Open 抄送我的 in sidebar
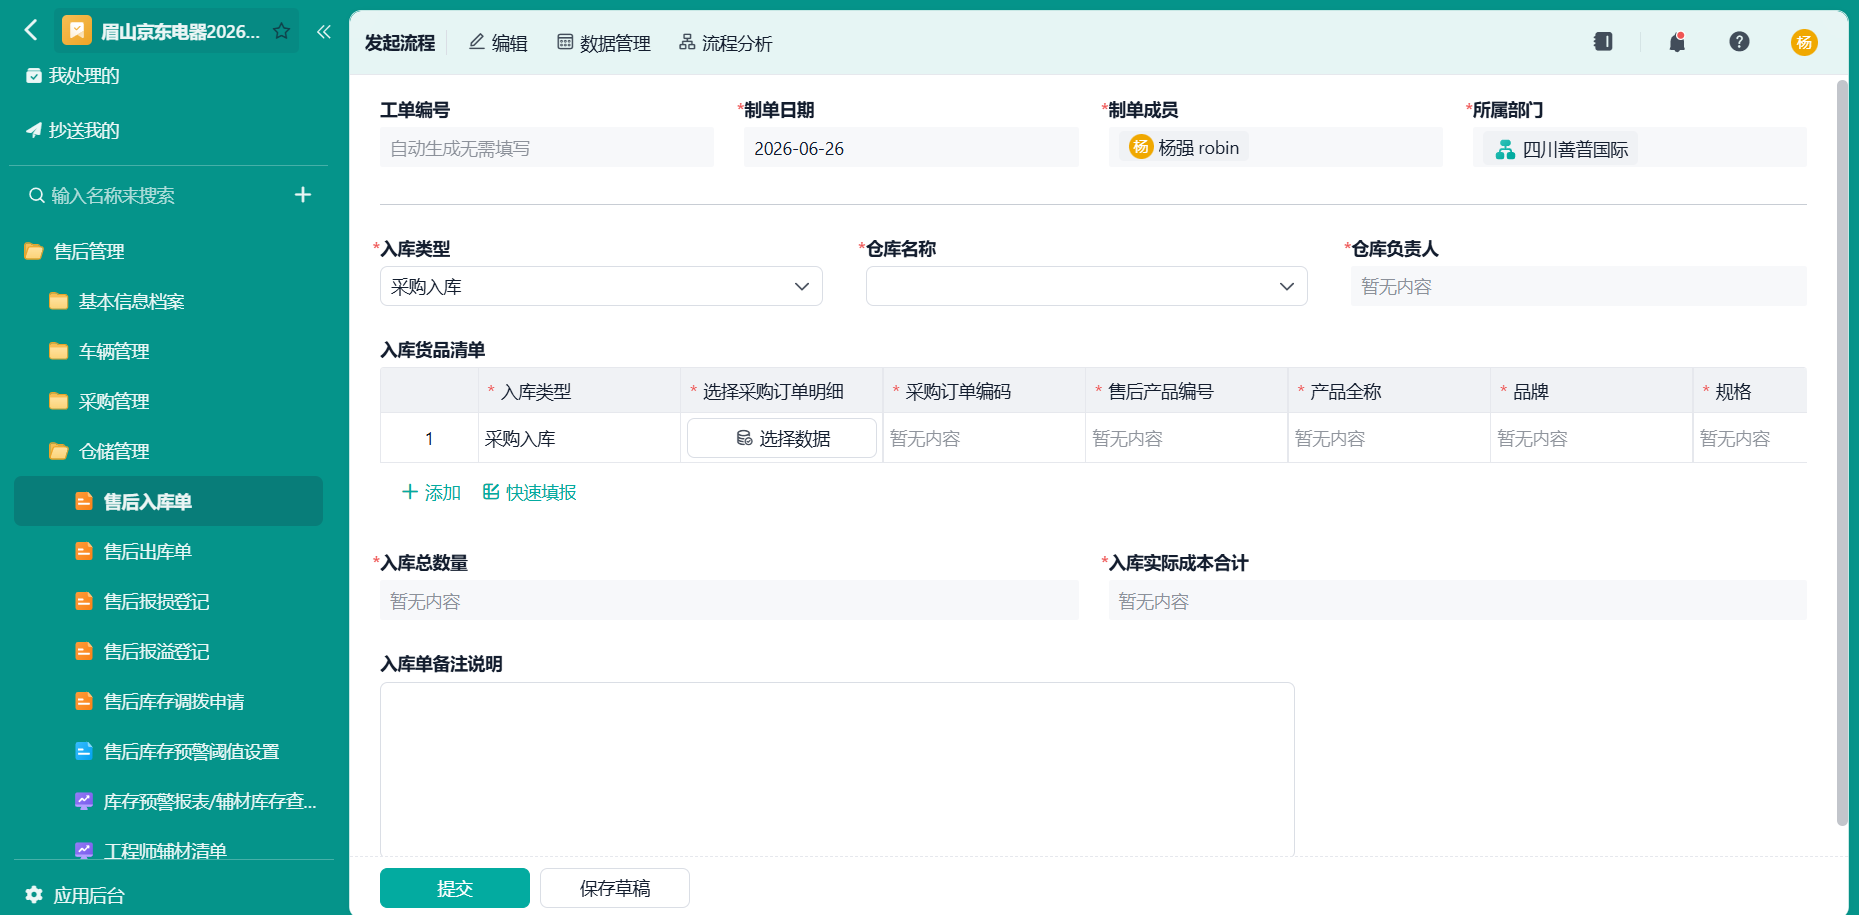1859x915 pixels. (x=72, y=130)
